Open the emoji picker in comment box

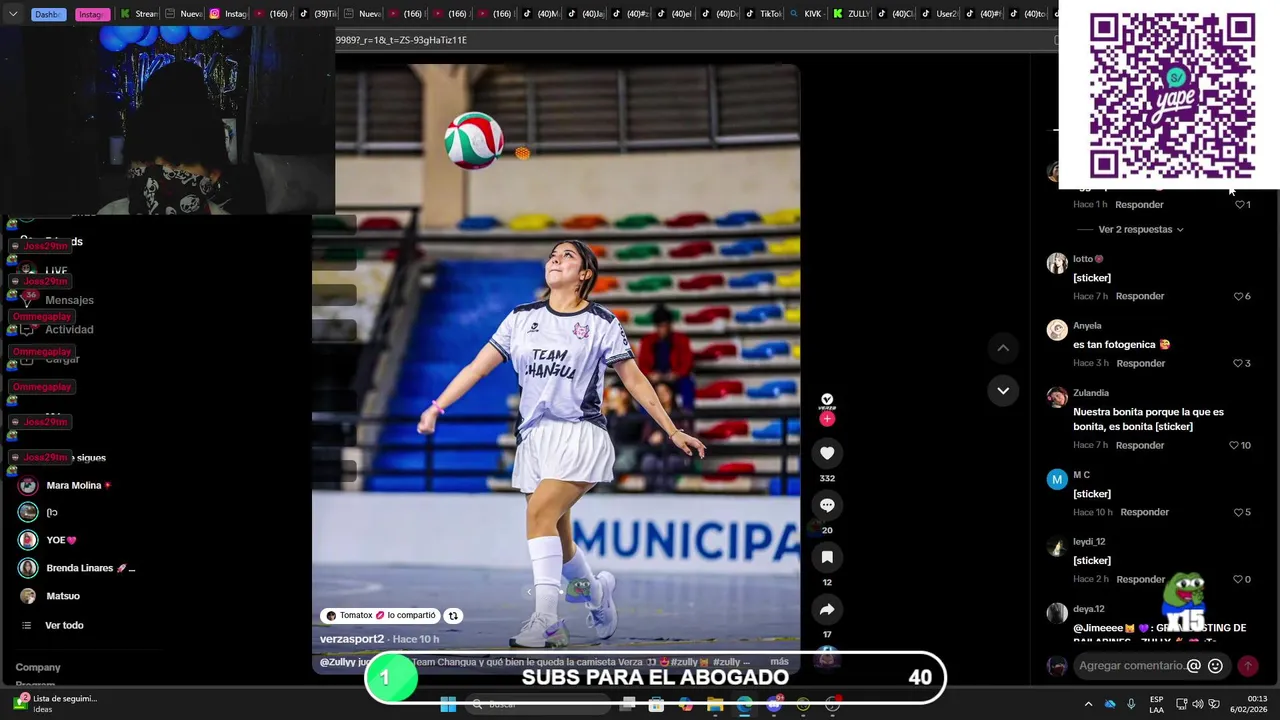click(1215, 666)
